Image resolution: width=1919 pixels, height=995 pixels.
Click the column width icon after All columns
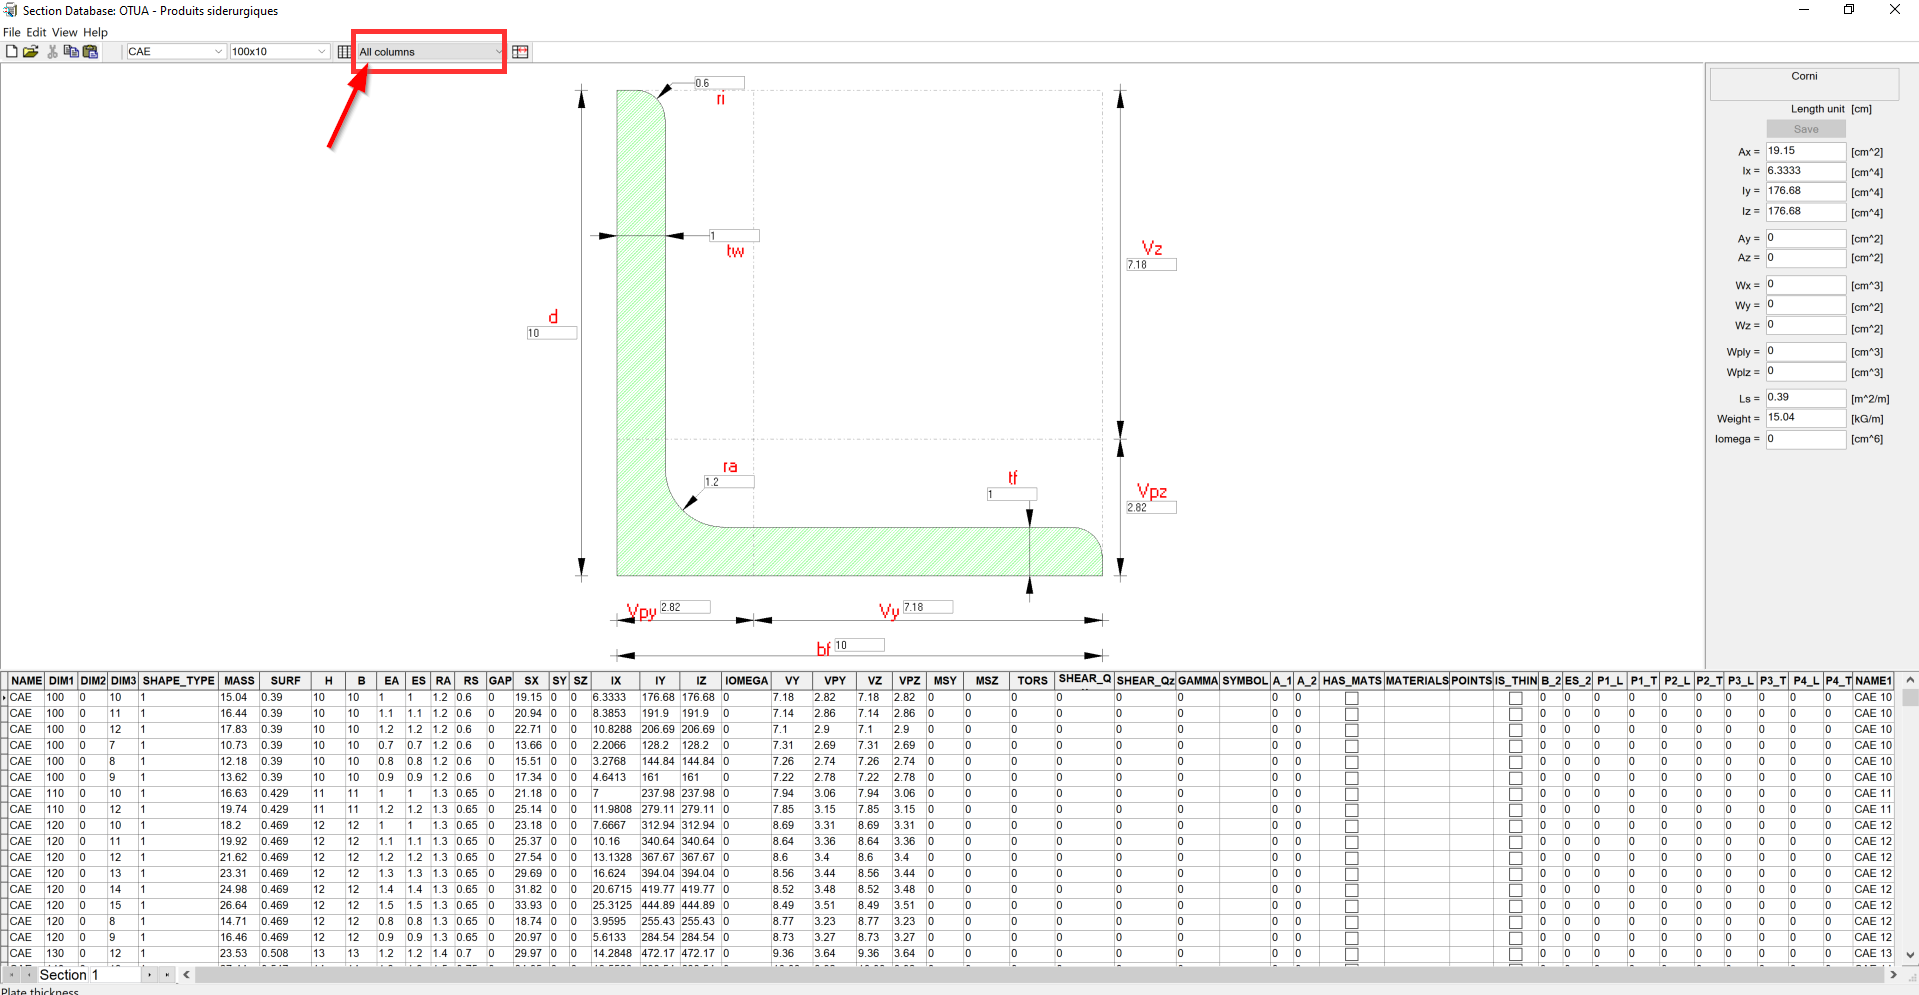coord(520,51)
